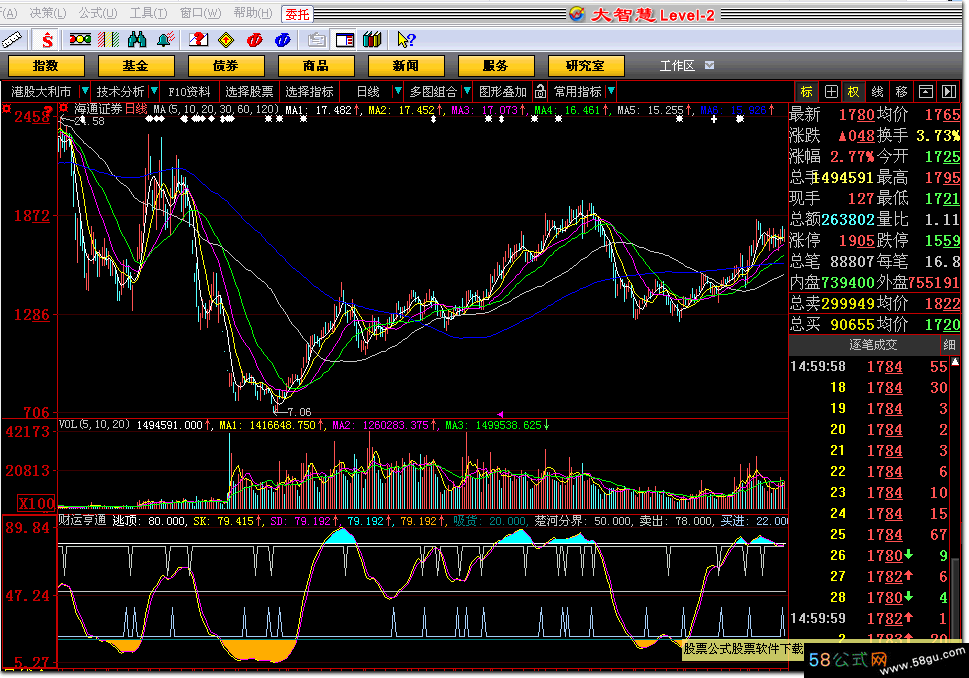
Task: Click the red gear icon beside 海通证券
Action: (64, 109)
